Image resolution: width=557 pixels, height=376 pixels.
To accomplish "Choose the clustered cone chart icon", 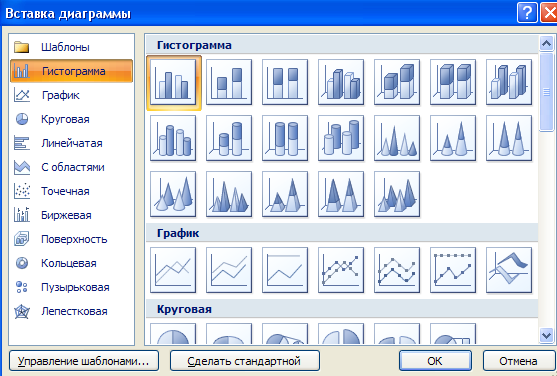I will point(397,138).
